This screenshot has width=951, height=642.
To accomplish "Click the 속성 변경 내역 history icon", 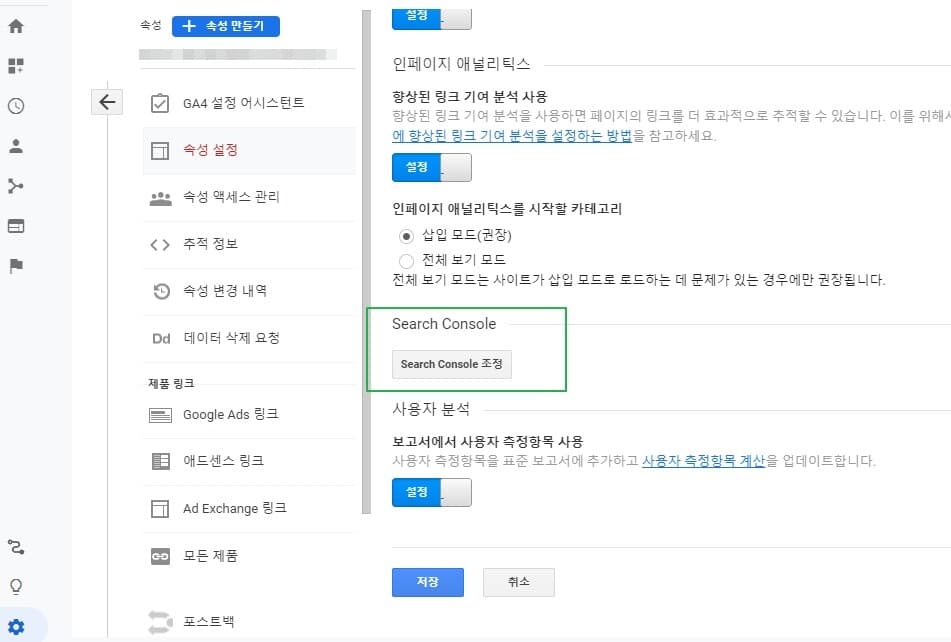I will click(x=161, y=292).
